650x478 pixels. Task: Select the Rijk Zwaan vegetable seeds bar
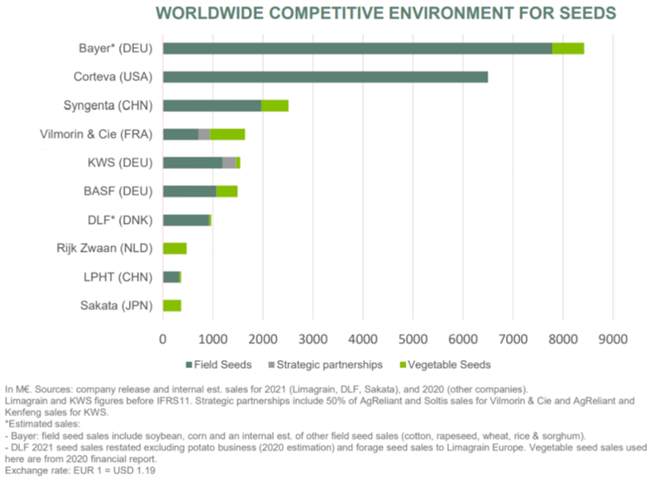pyautogui.click(x=175, y=248)
